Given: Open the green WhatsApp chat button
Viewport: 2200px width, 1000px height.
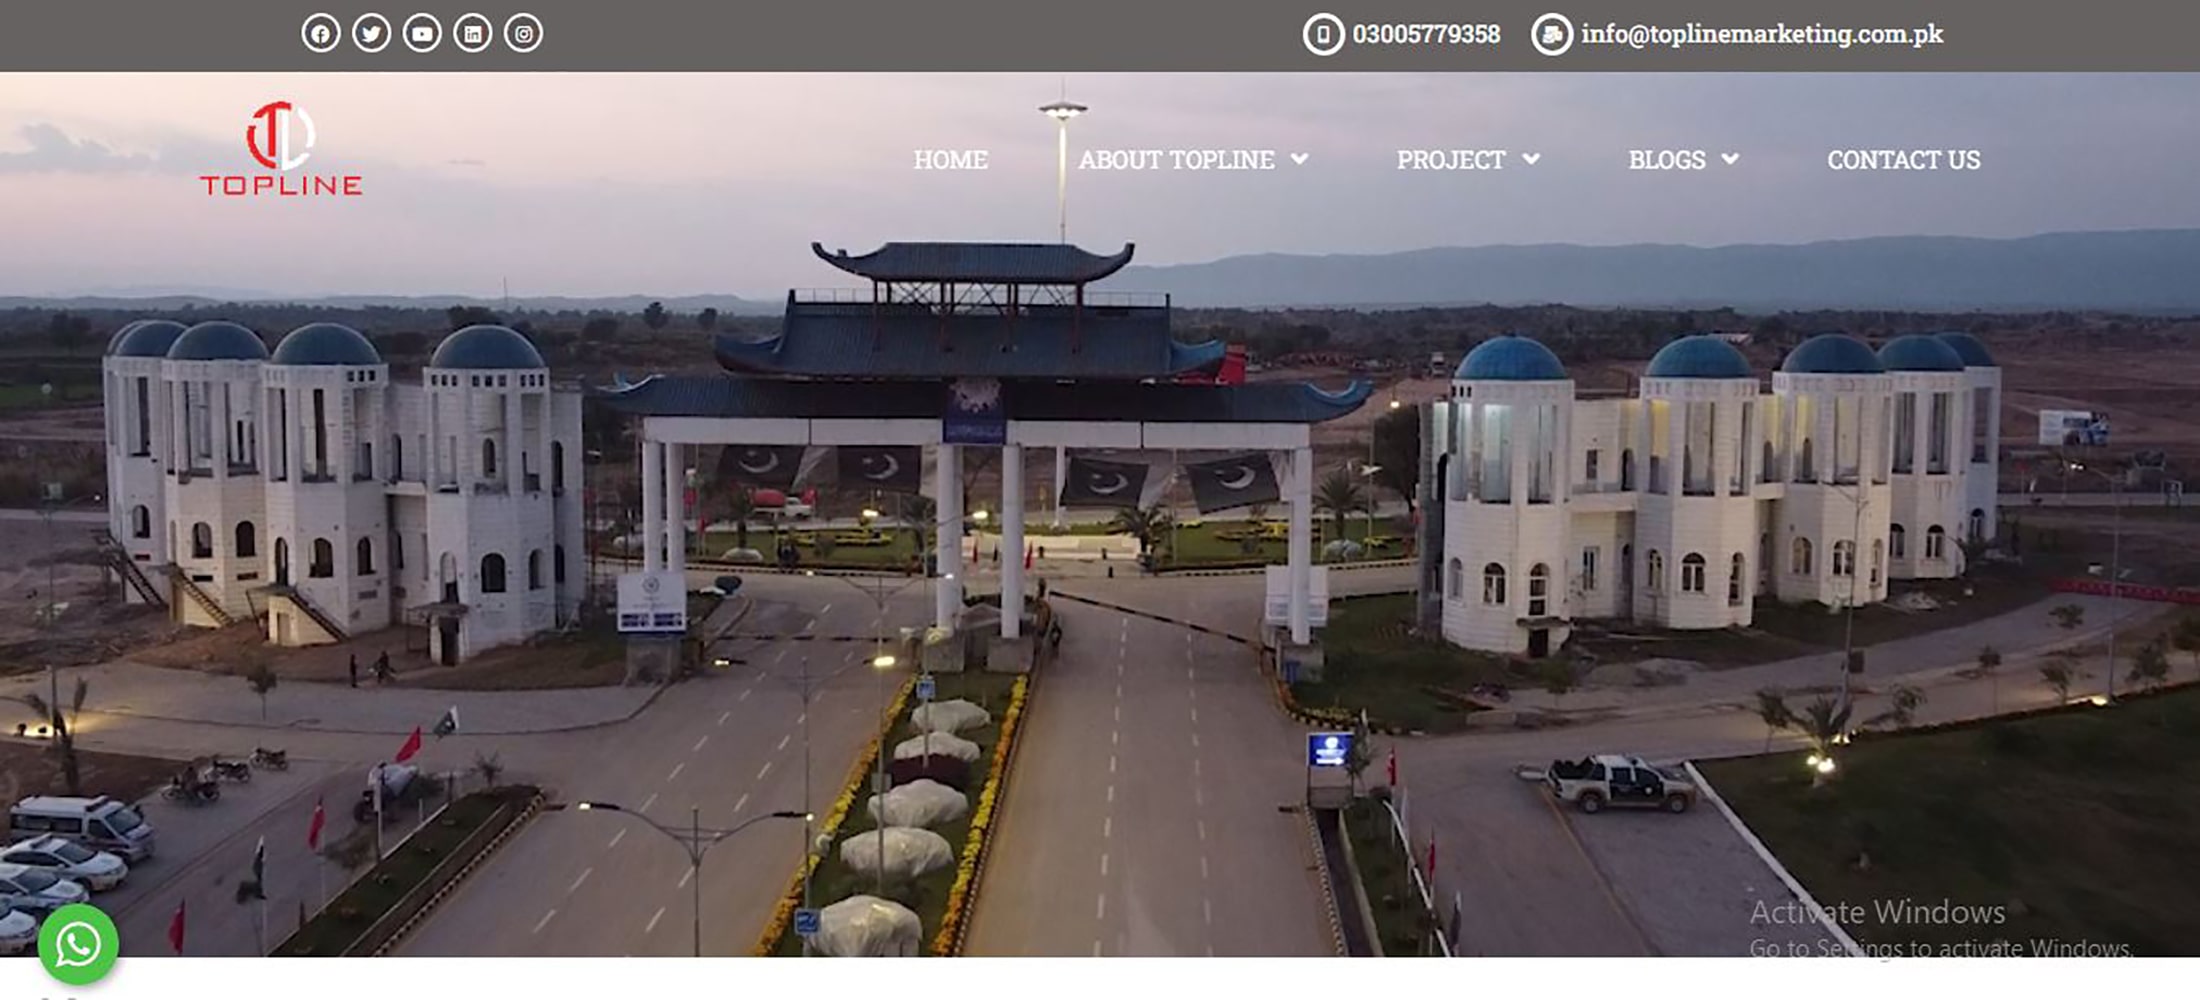Looking at the screenshot, I should click(x=78, y=944).
